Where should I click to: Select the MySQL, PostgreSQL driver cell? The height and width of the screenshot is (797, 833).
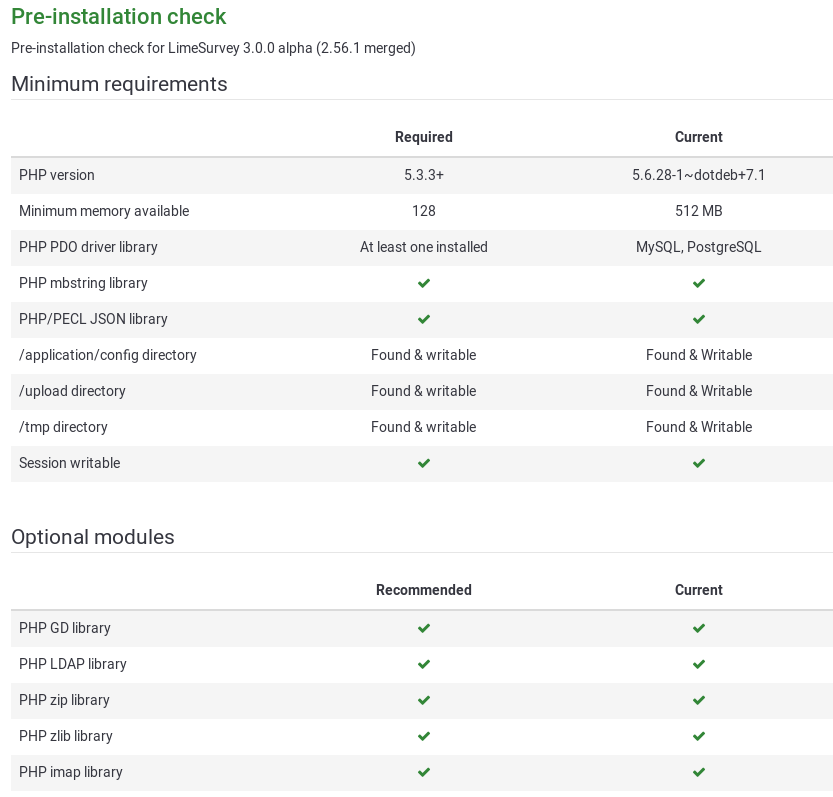tap(698, 247)
